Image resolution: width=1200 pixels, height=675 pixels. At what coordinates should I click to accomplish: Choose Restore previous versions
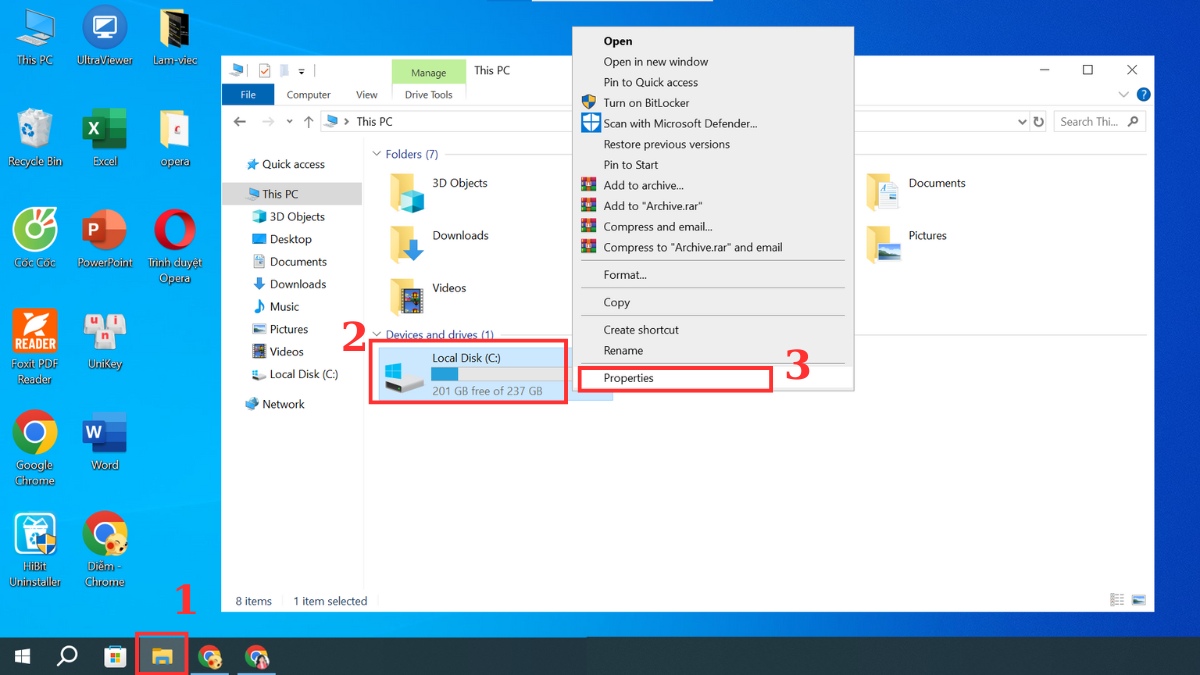[713, 144]
